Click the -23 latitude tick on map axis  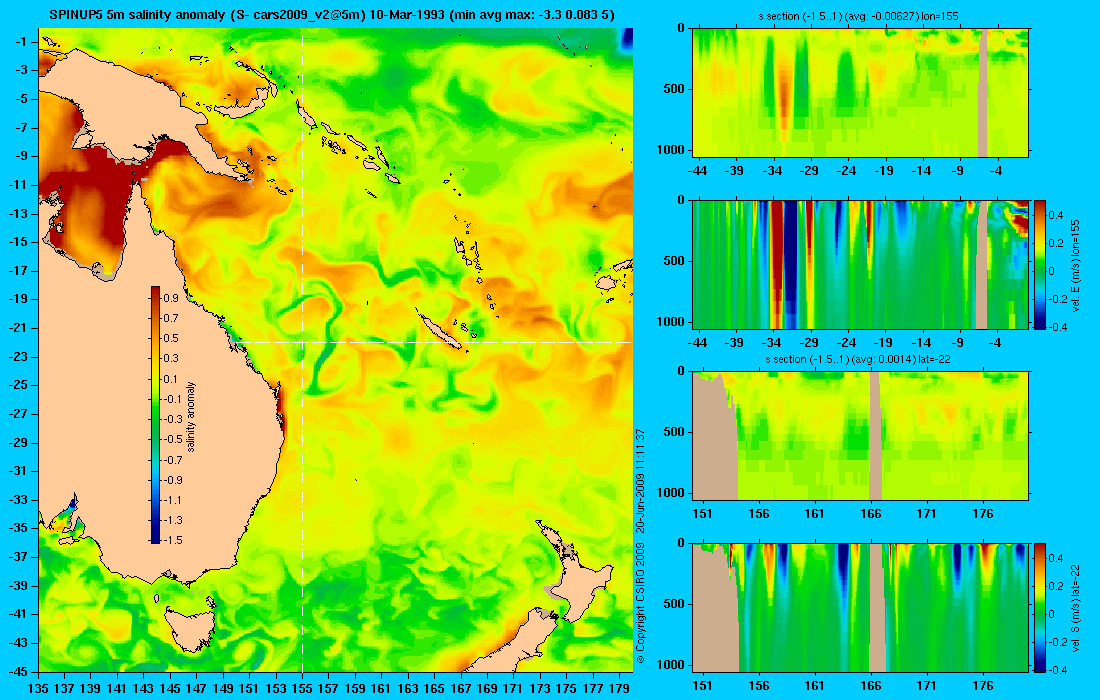tap(17, 356)
